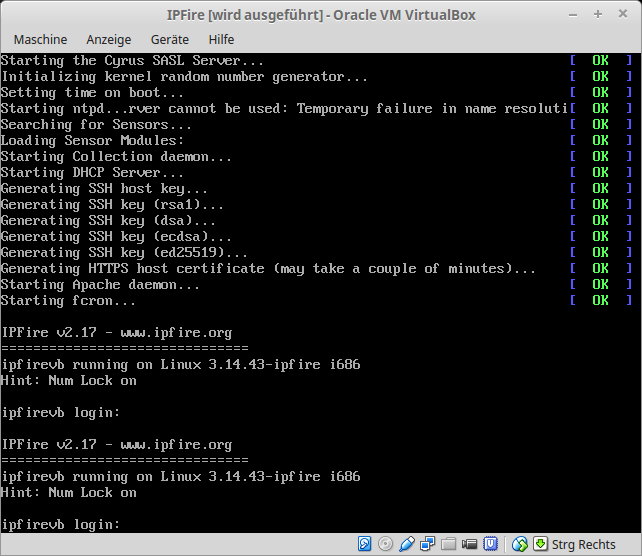
Task: Toggle the mouse integration indicator icon
Action: [x=520, y=544]
